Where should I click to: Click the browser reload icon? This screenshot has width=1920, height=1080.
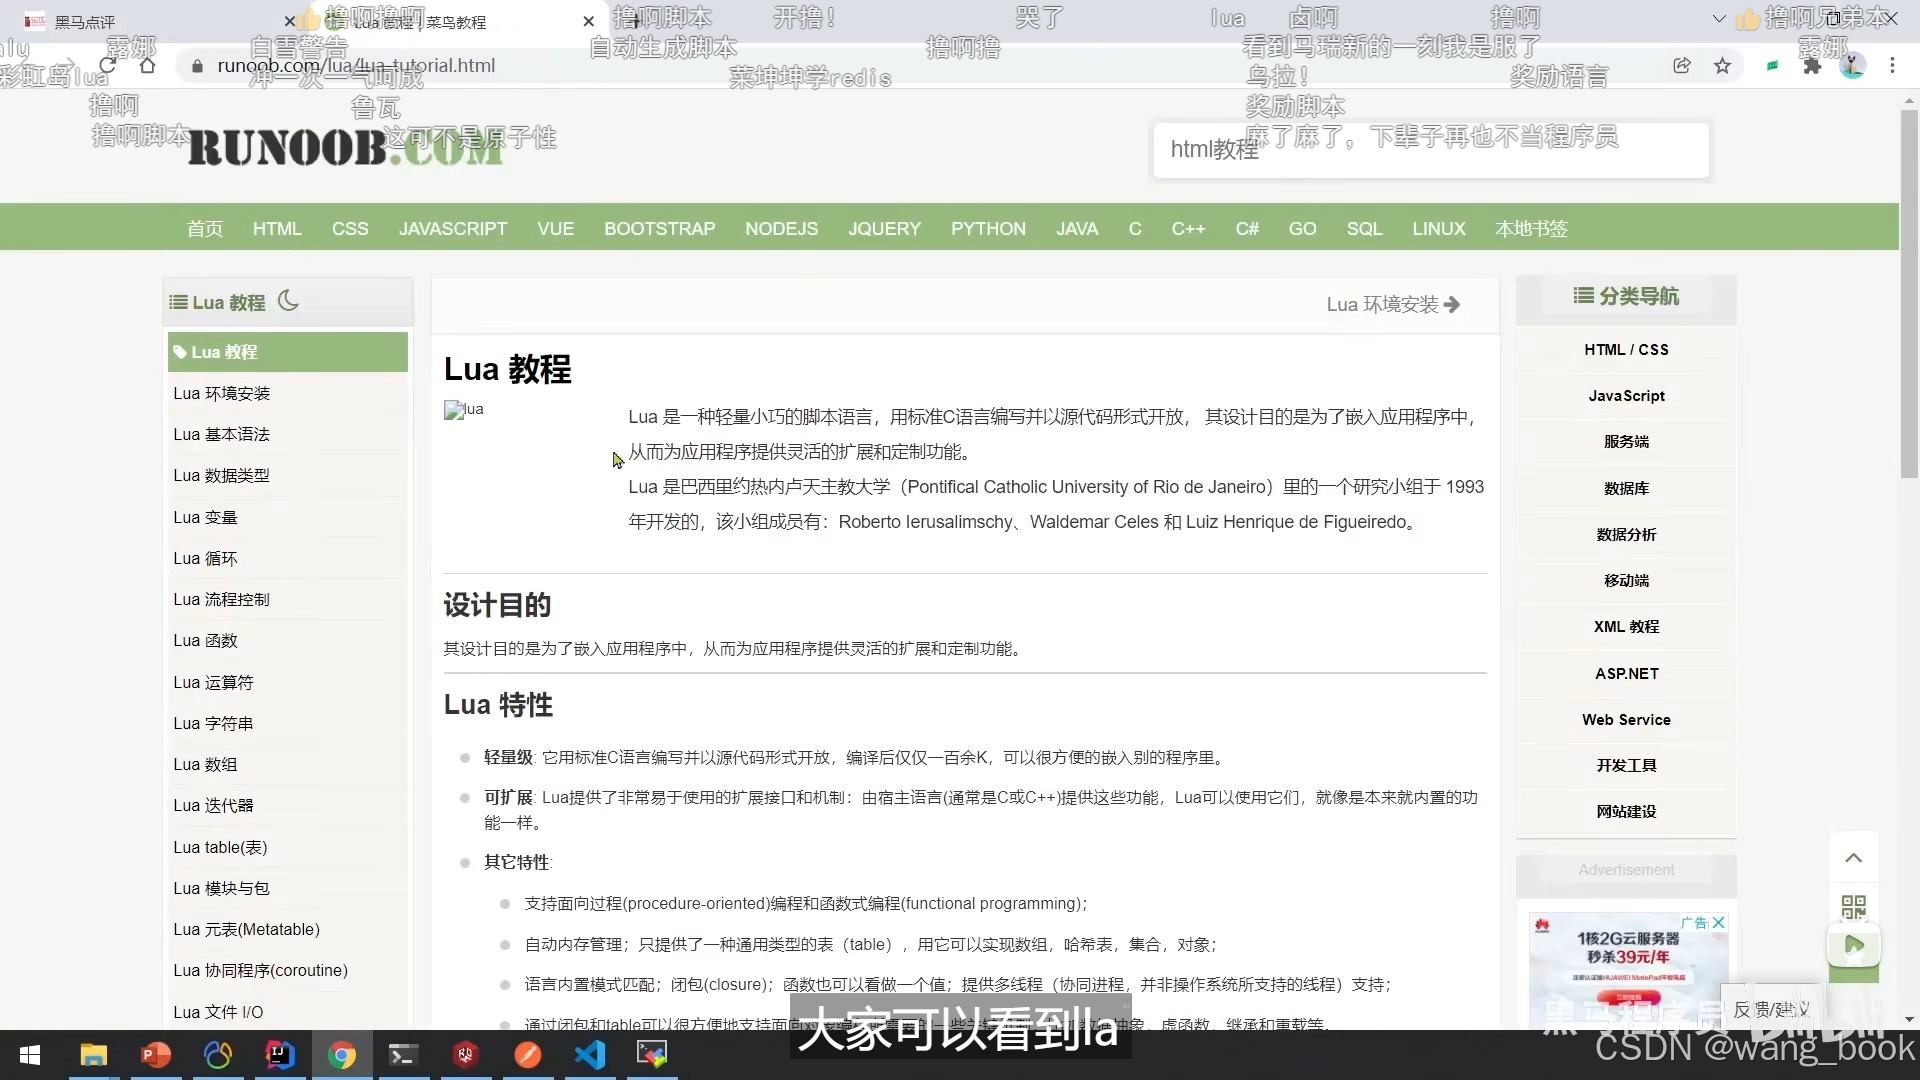pyautogui.click(x=107, y=66)
